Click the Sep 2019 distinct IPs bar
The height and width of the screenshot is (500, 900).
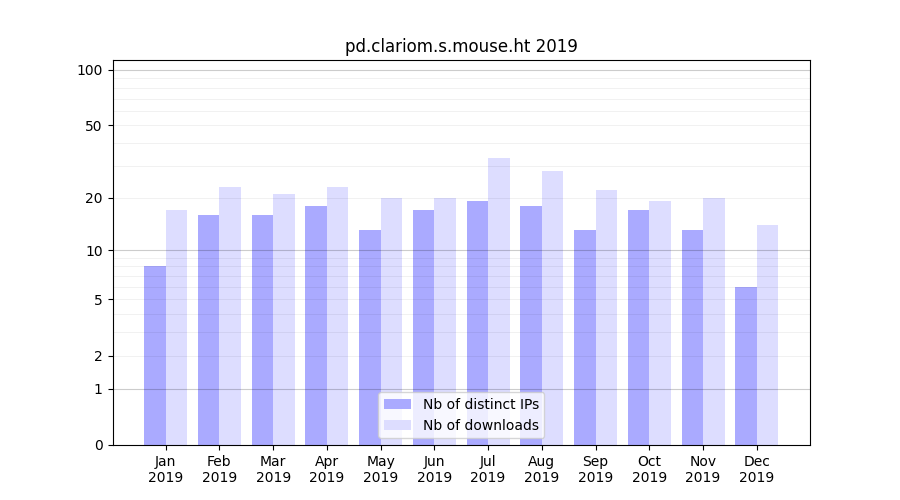[585, 337]
